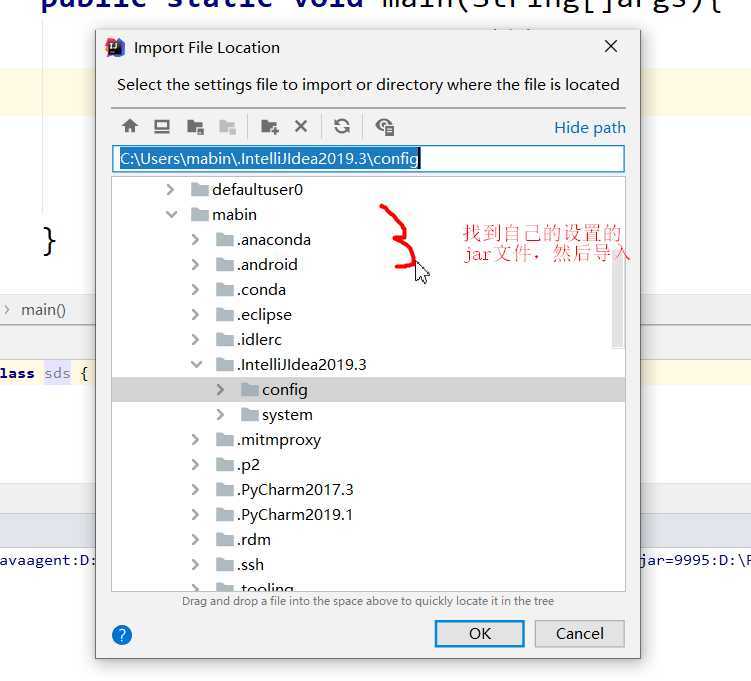751x681 pixels.
Task: Click the sds class name in editor
Action: click(57, 373)
